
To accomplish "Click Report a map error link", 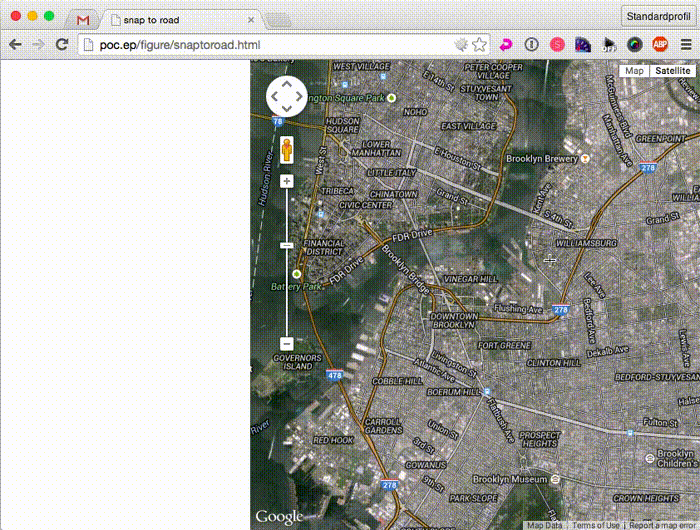I will pos(662,526).
